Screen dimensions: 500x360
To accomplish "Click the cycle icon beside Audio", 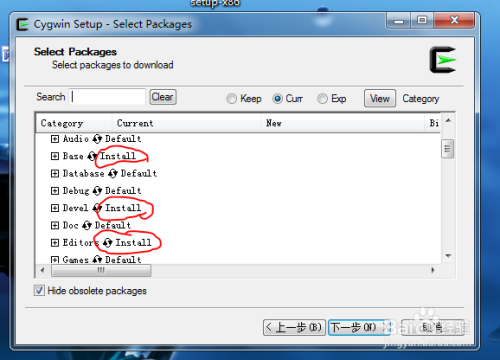I will [x=97, y=139].
